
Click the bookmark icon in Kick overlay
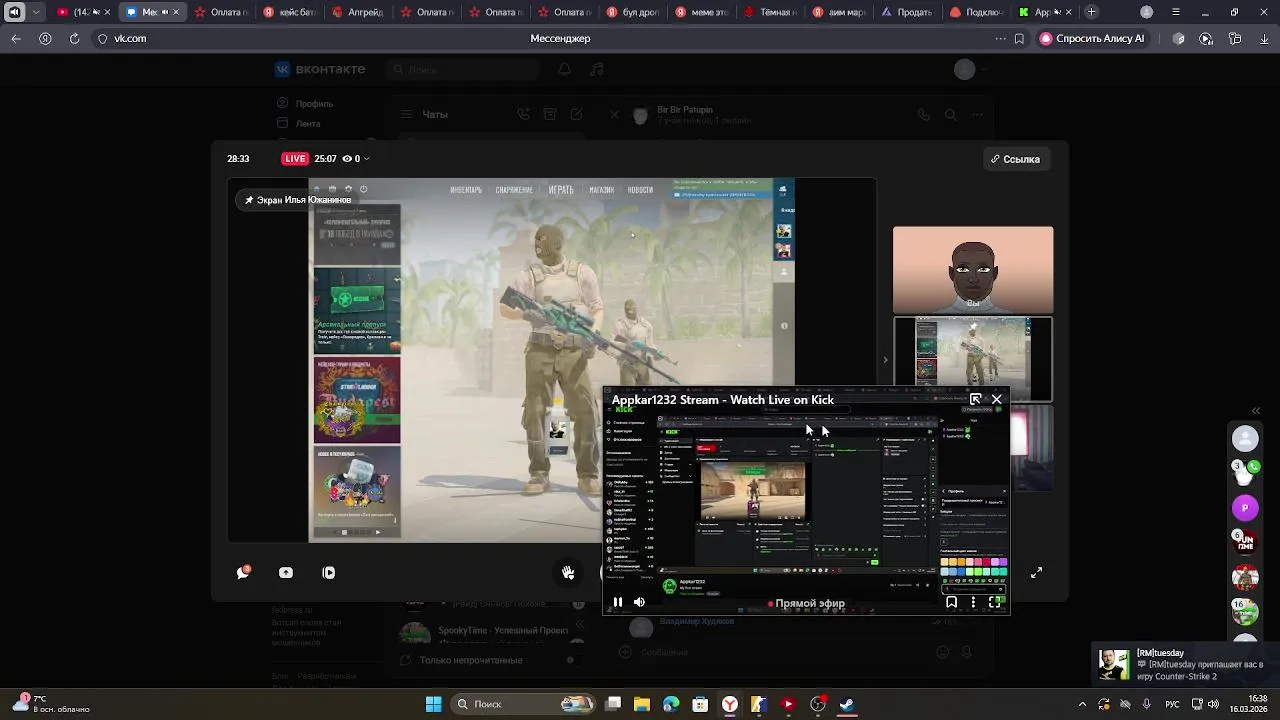tap(951, 602)
